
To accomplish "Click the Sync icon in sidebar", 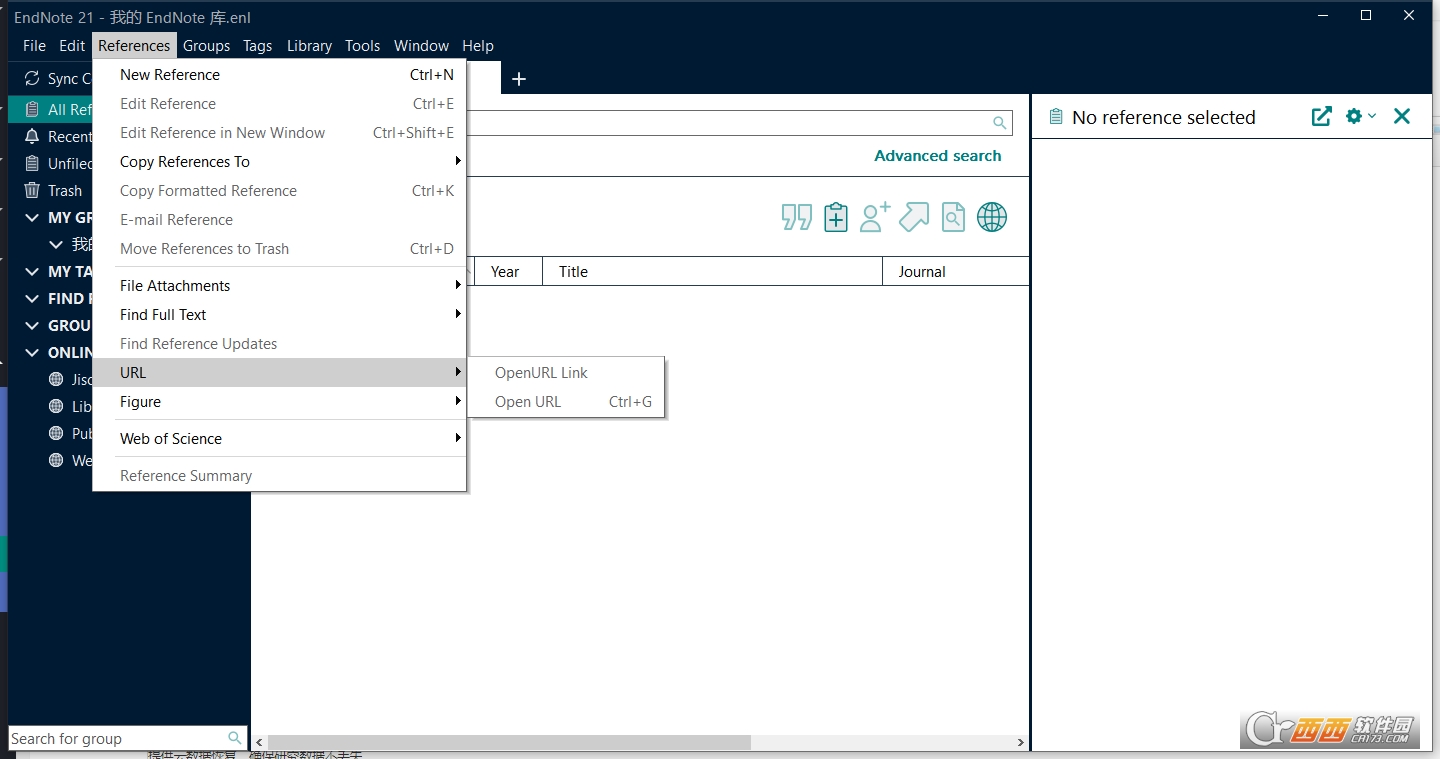I will point(32,79).
